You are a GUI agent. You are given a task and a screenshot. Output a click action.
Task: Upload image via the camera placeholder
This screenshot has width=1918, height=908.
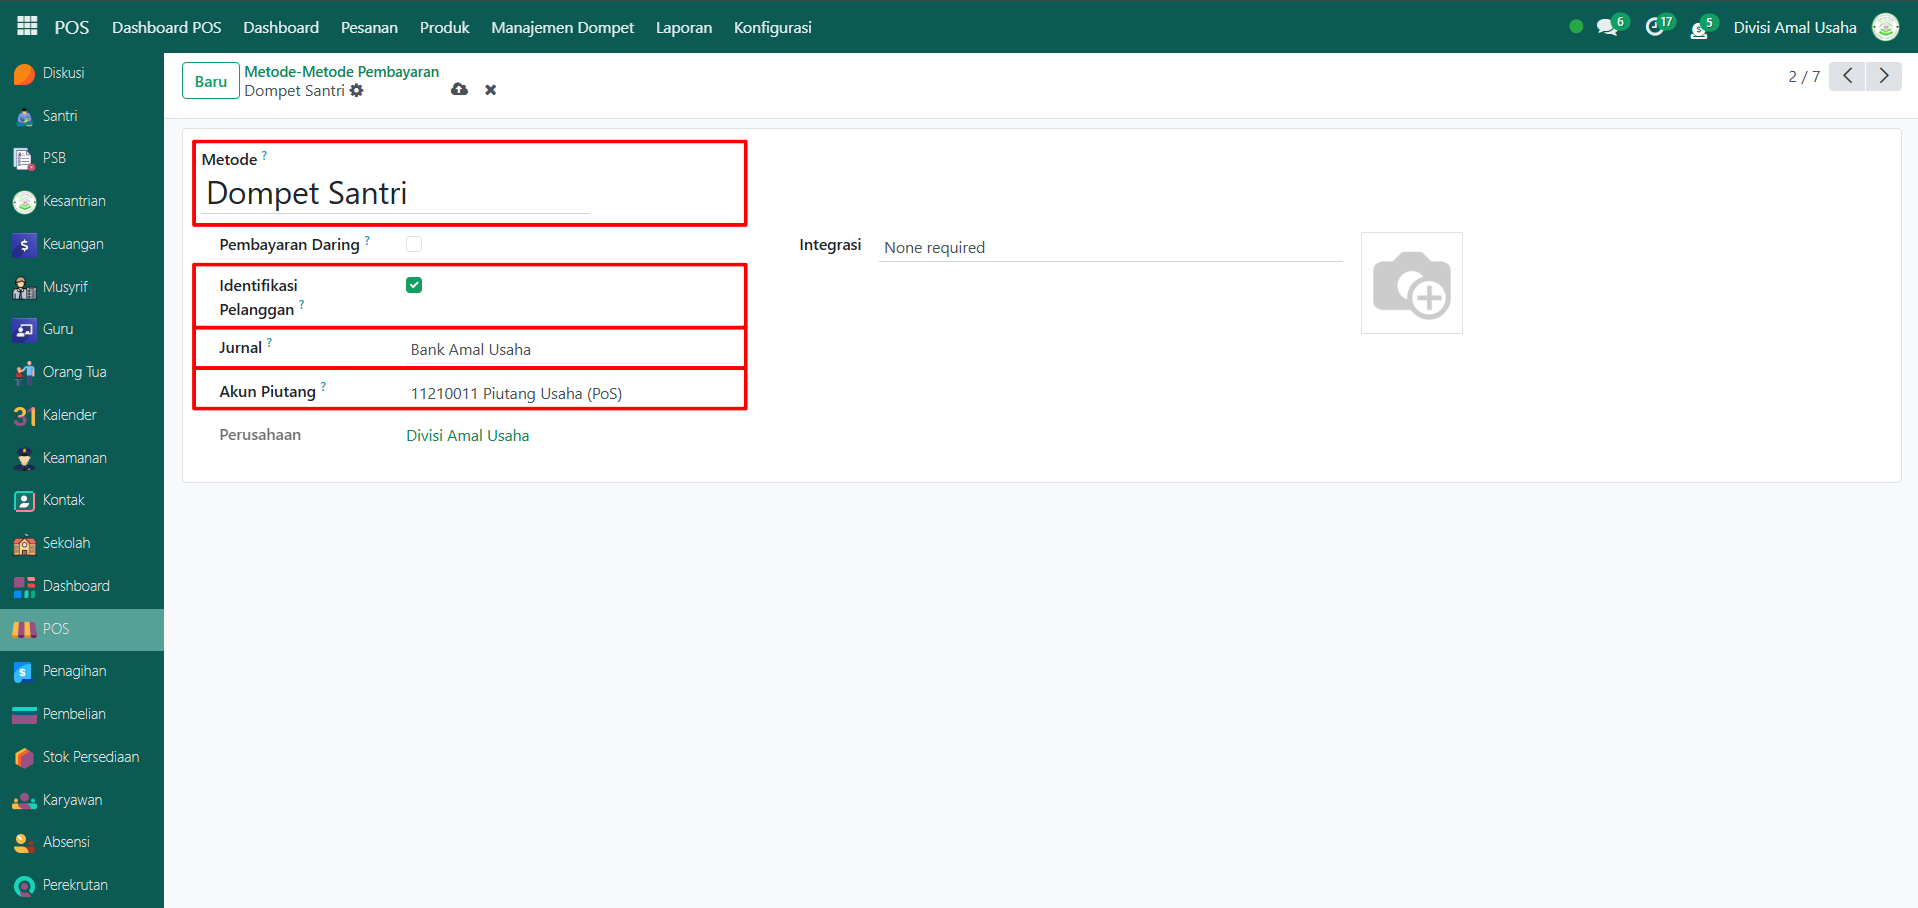click(1411, 284)
